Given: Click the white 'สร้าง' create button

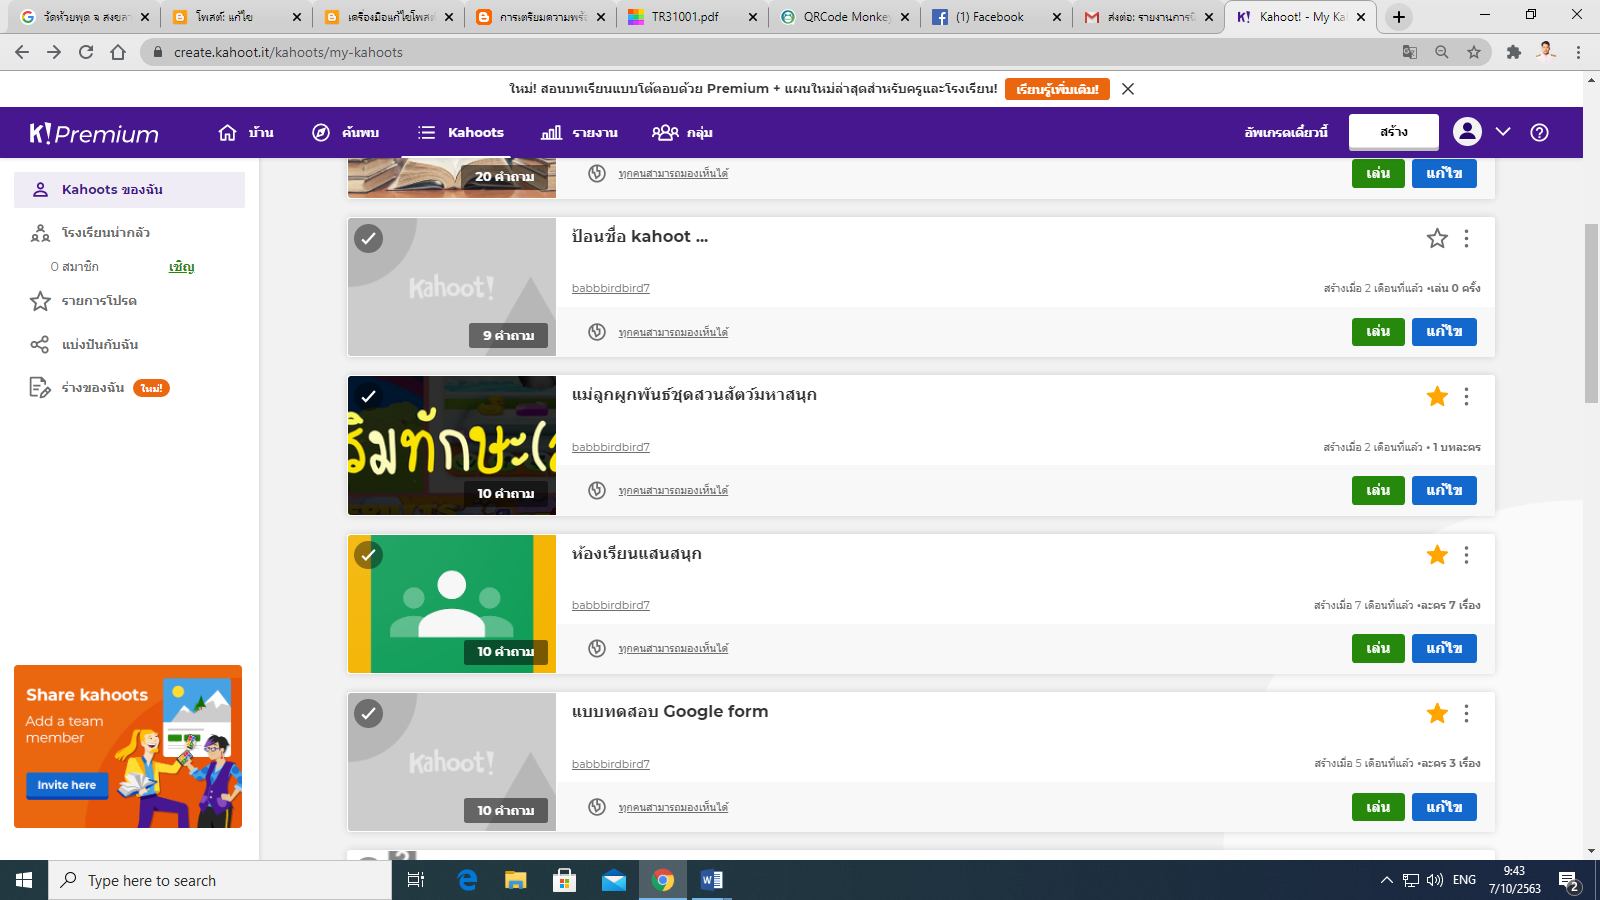Looking at the screenshot, I should click(1394, 132).
